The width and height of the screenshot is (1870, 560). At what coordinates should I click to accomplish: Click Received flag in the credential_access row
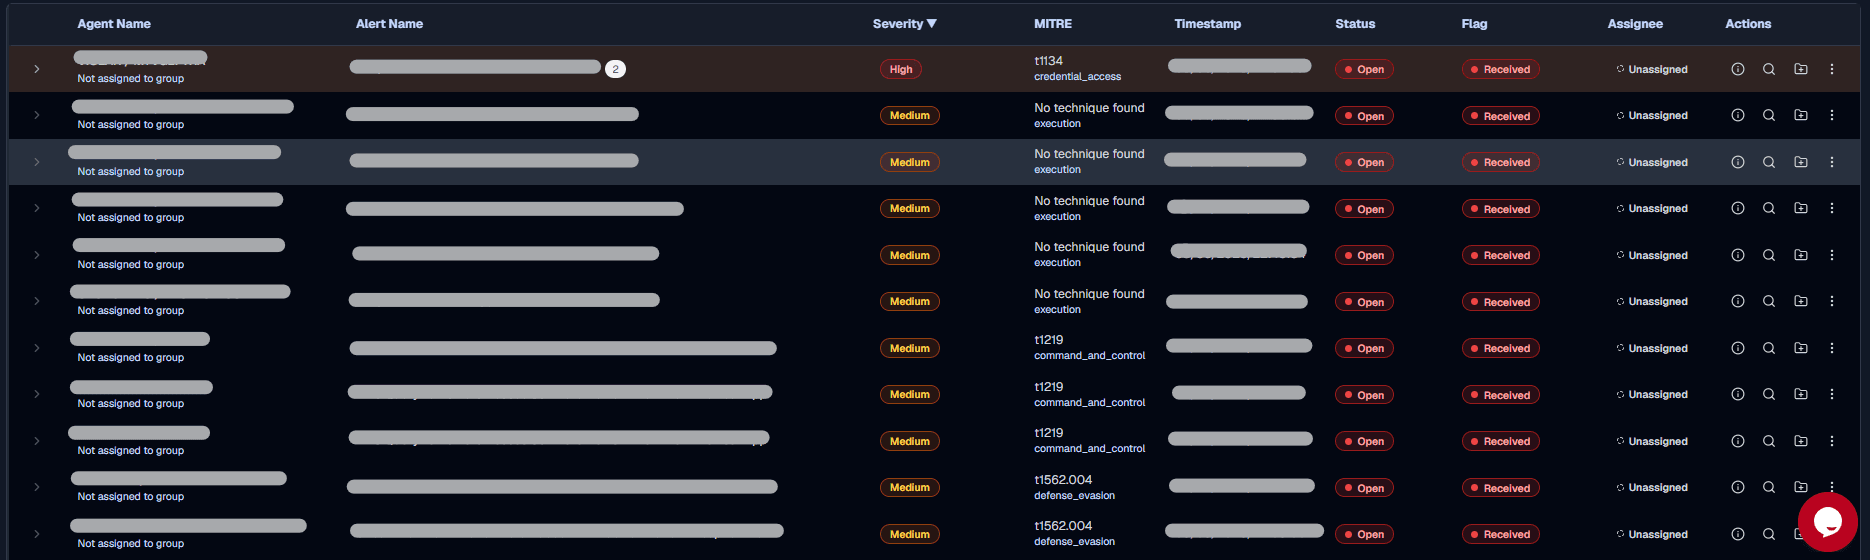[x=1500, y=69]
